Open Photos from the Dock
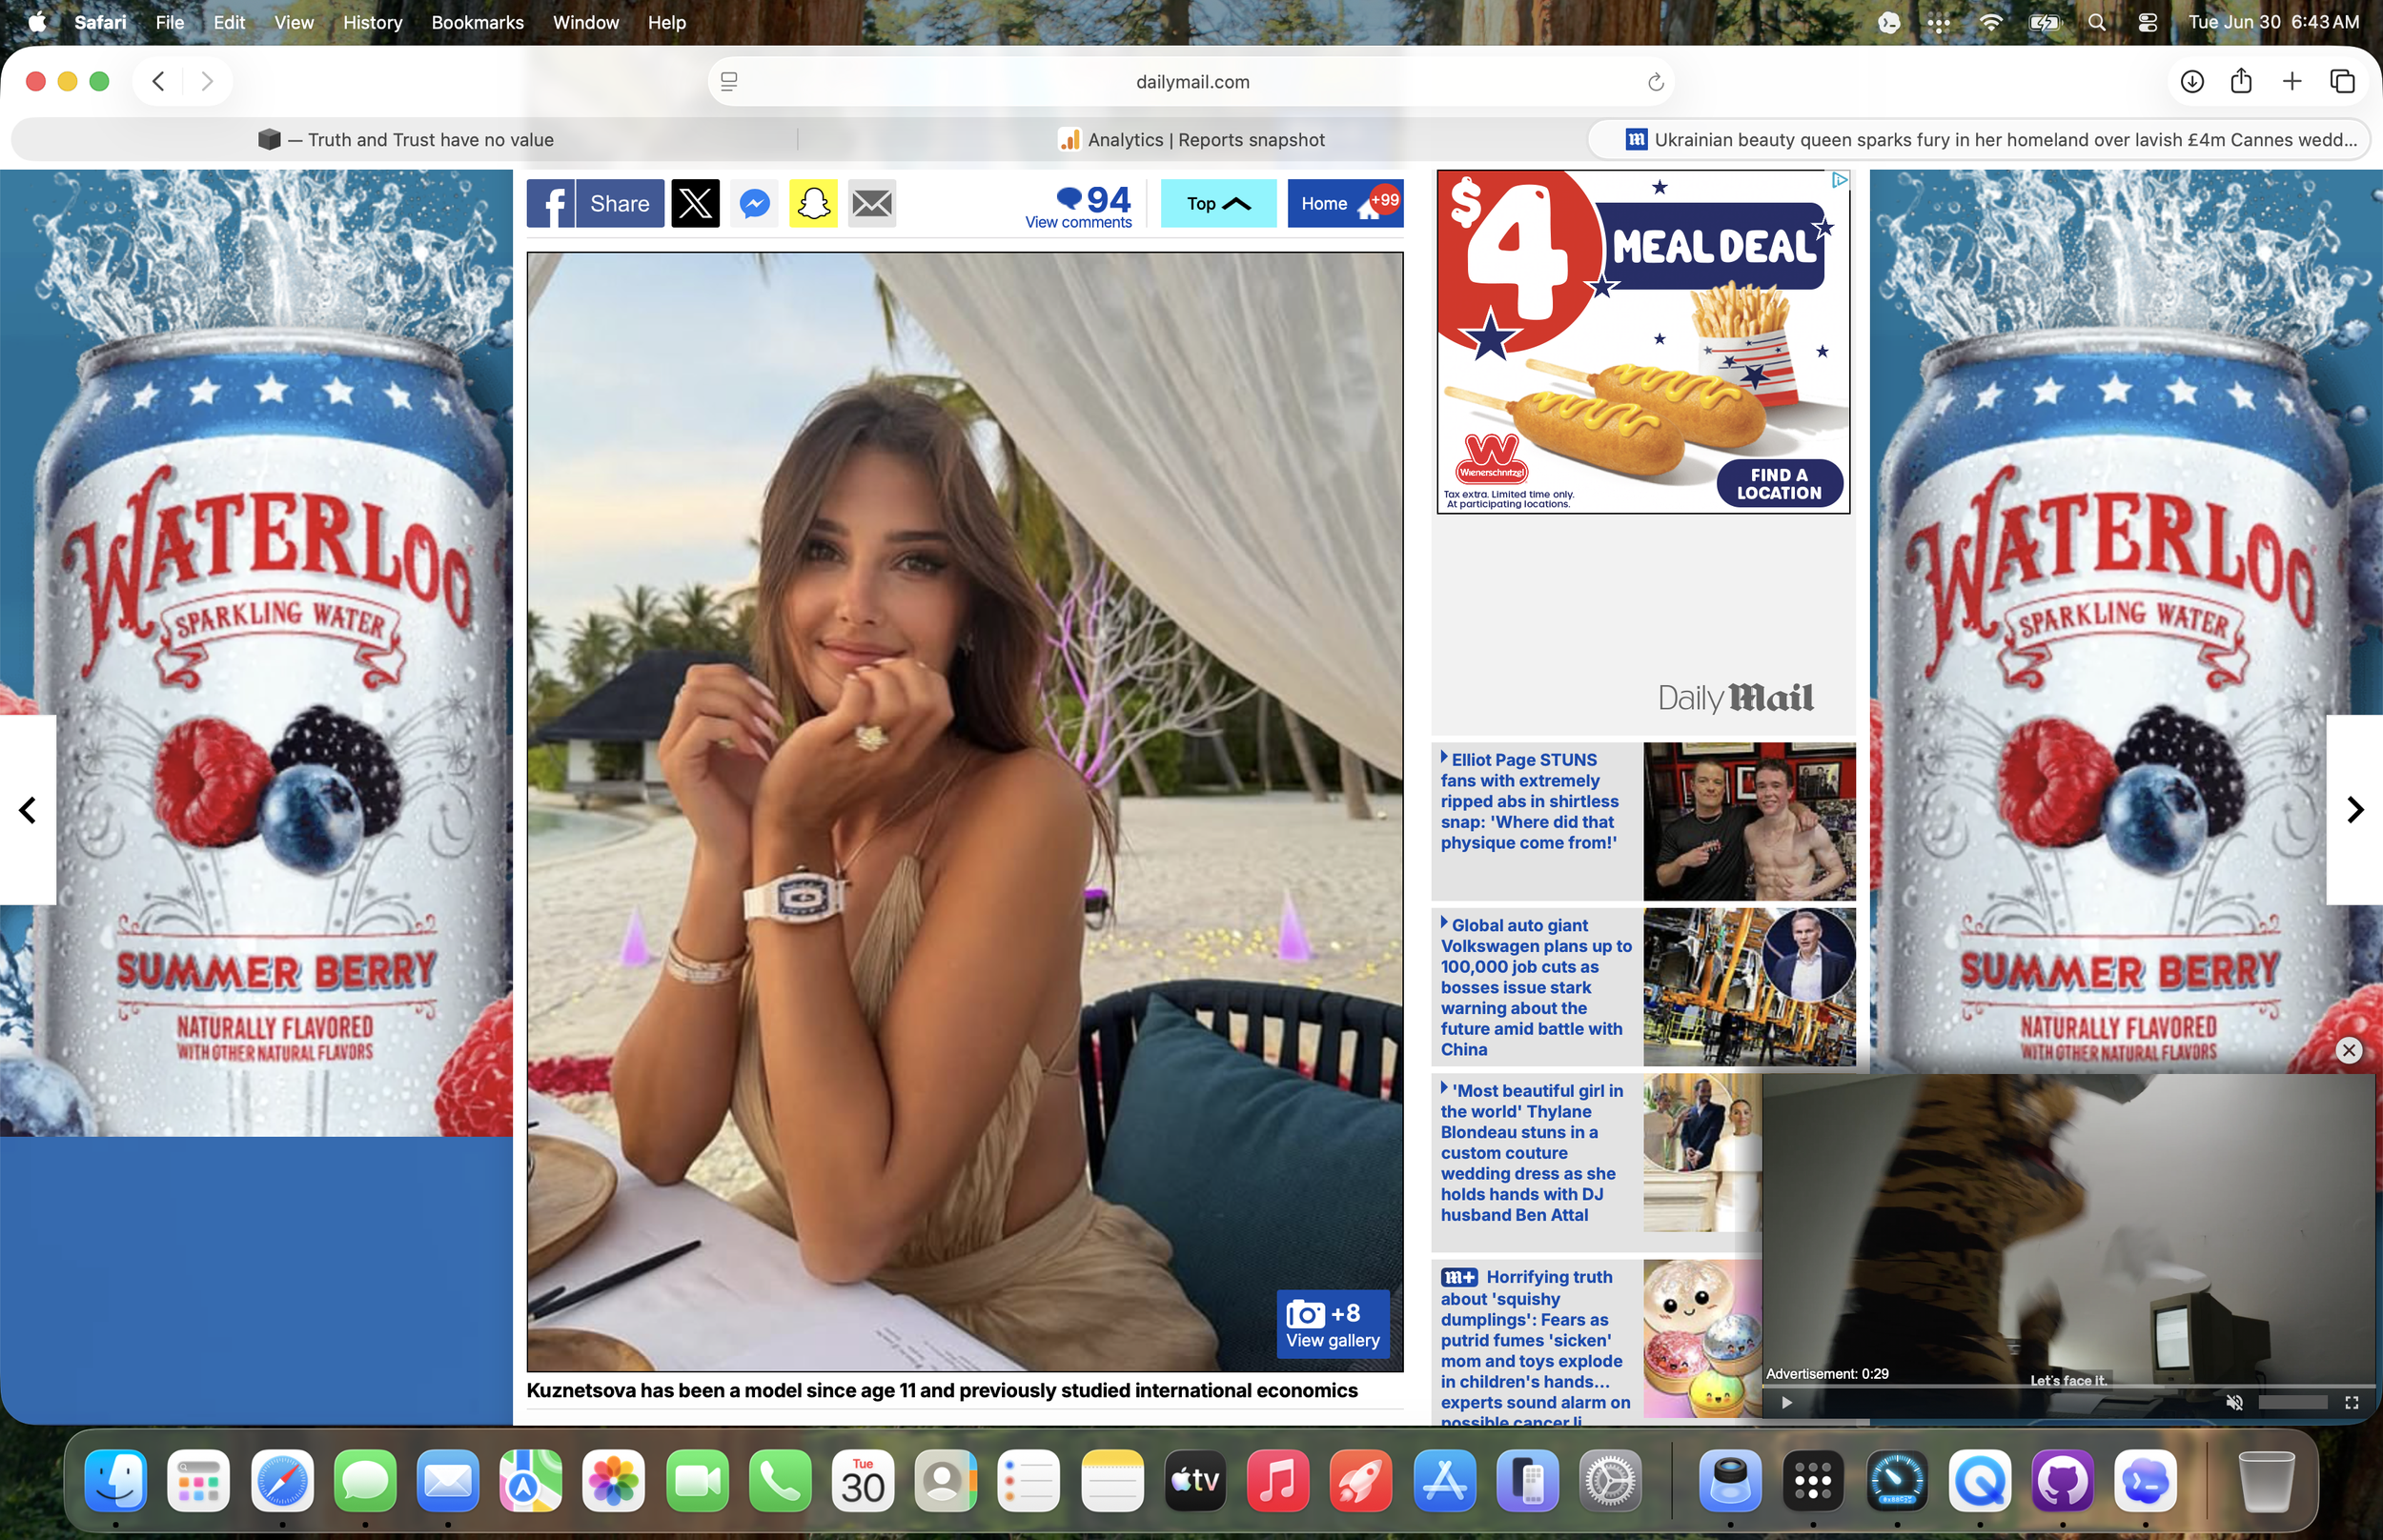This screenshot has height=1540, width=2383. pyautogui.click(x=614, y=1480)
